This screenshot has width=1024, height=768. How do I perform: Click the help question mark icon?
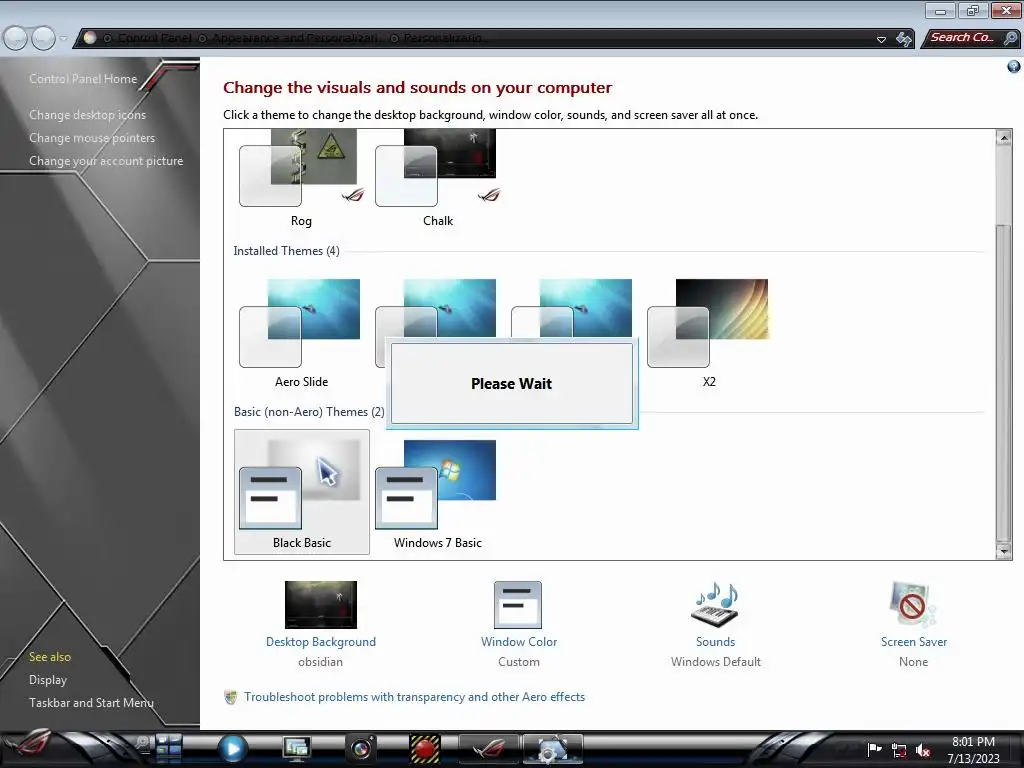[1014, 66]
